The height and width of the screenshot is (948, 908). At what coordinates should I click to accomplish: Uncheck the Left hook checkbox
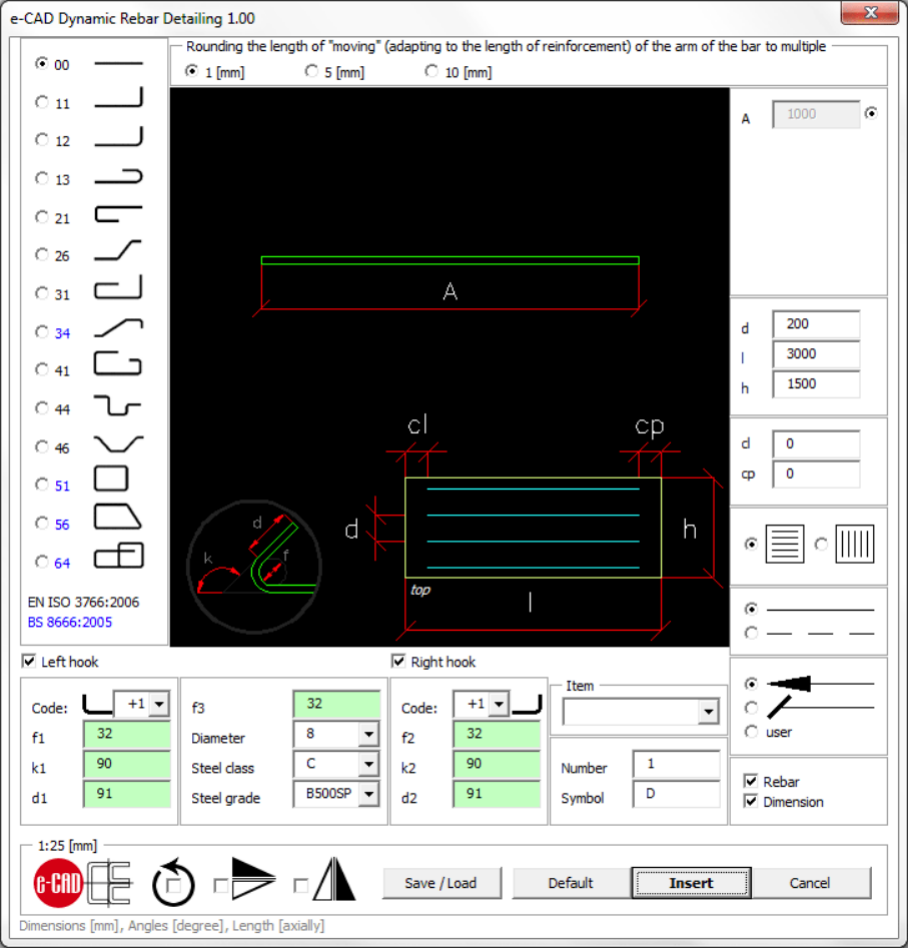28,661
